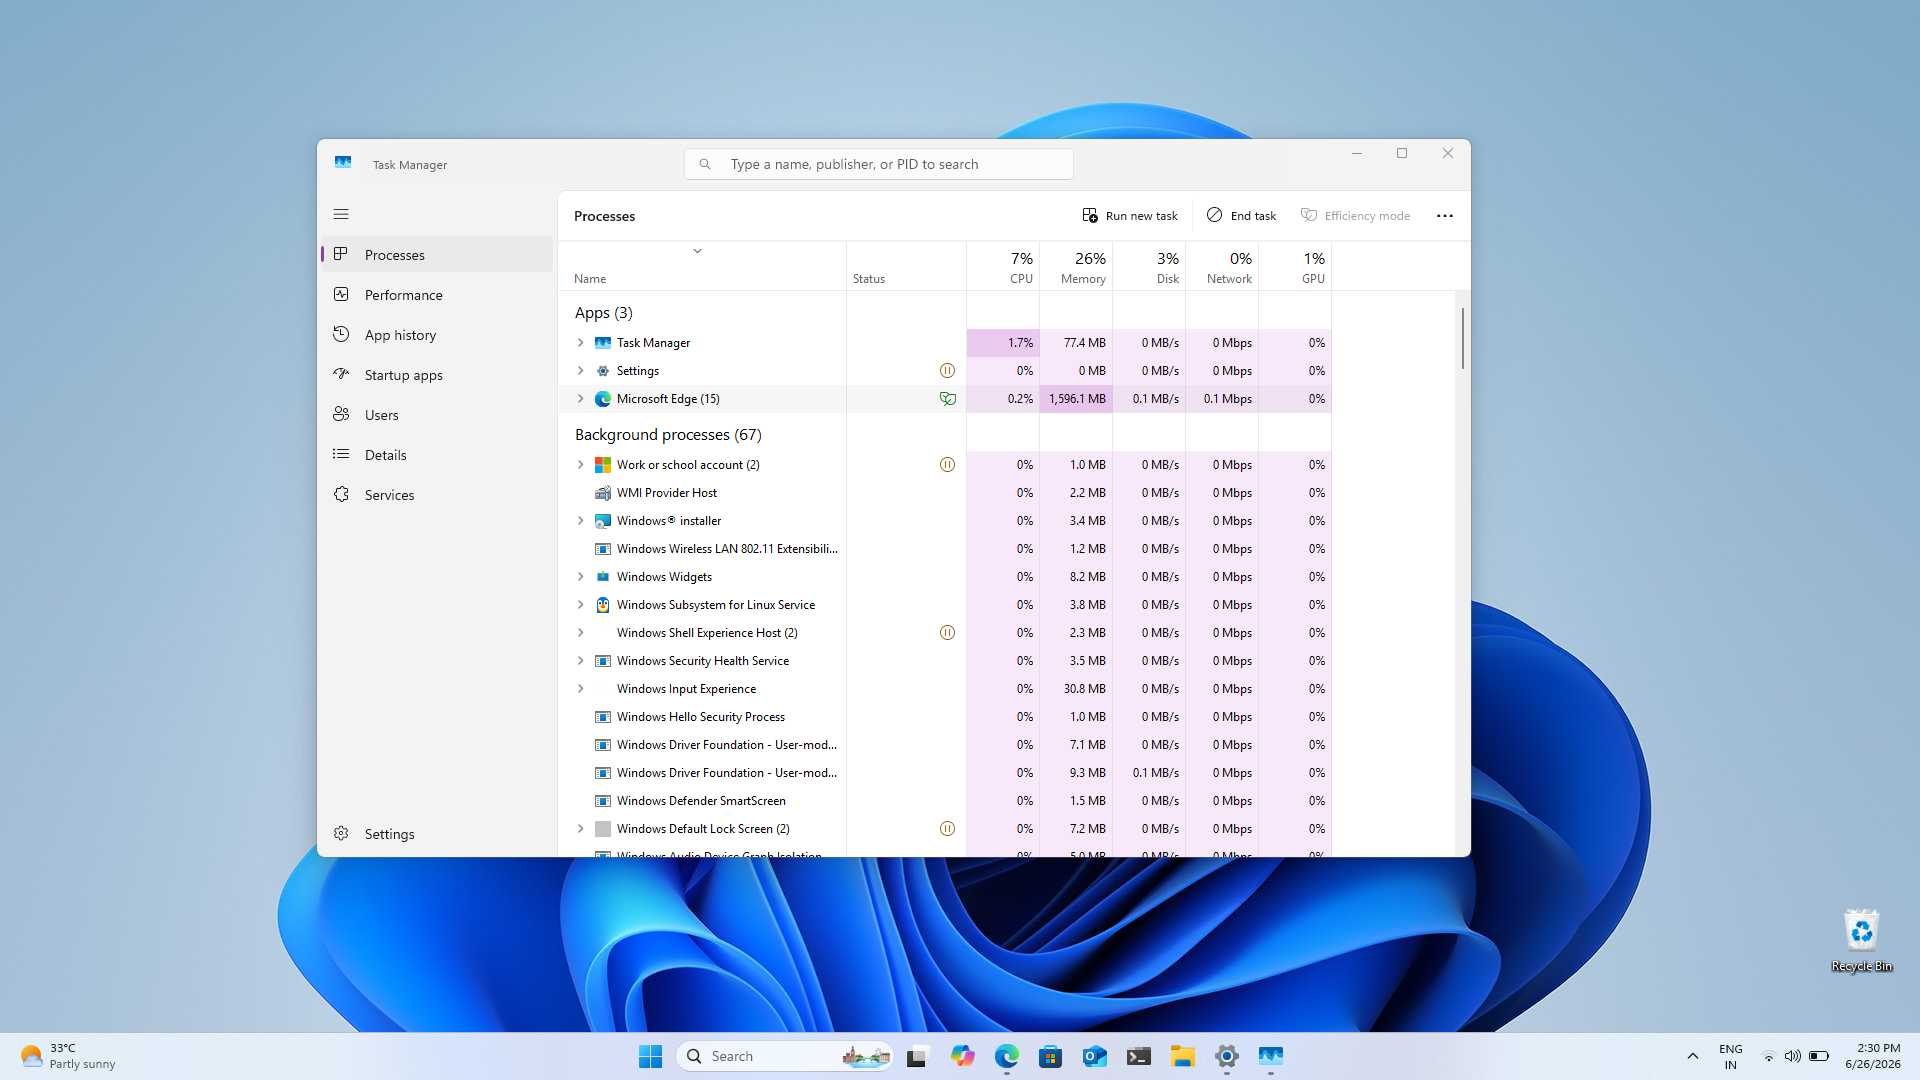Sort processes by CPU column

click(1003, 267)
